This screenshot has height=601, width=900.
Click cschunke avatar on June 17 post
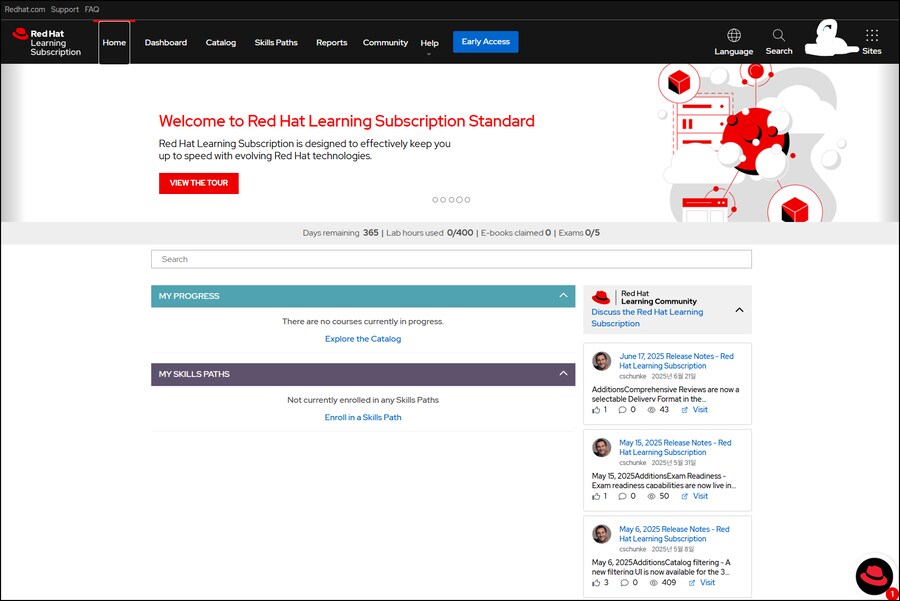pyautogui.click(x=602, y=361)
